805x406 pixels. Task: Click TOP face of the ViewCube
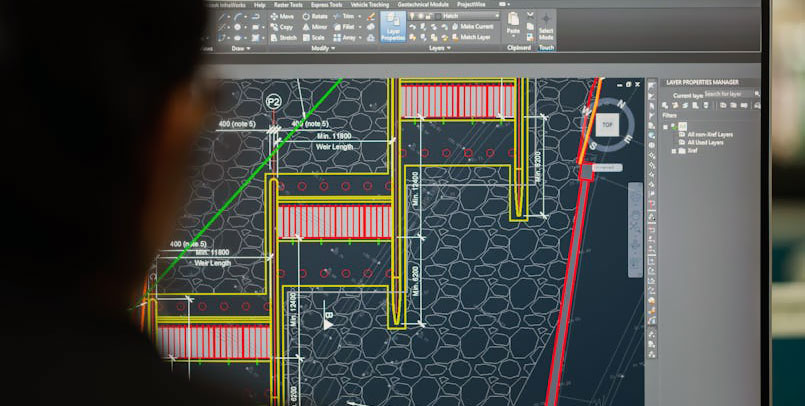coord(607,125)
